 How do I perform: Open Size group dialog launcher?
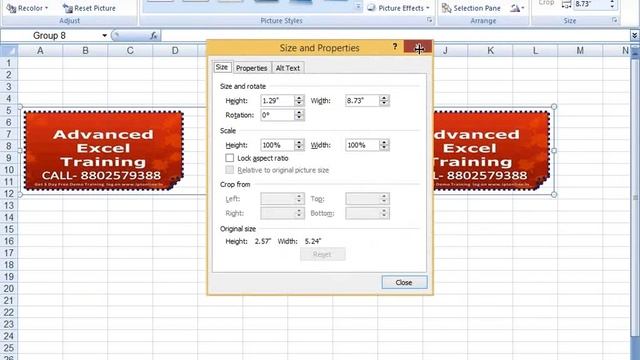(x=615, y=20)
